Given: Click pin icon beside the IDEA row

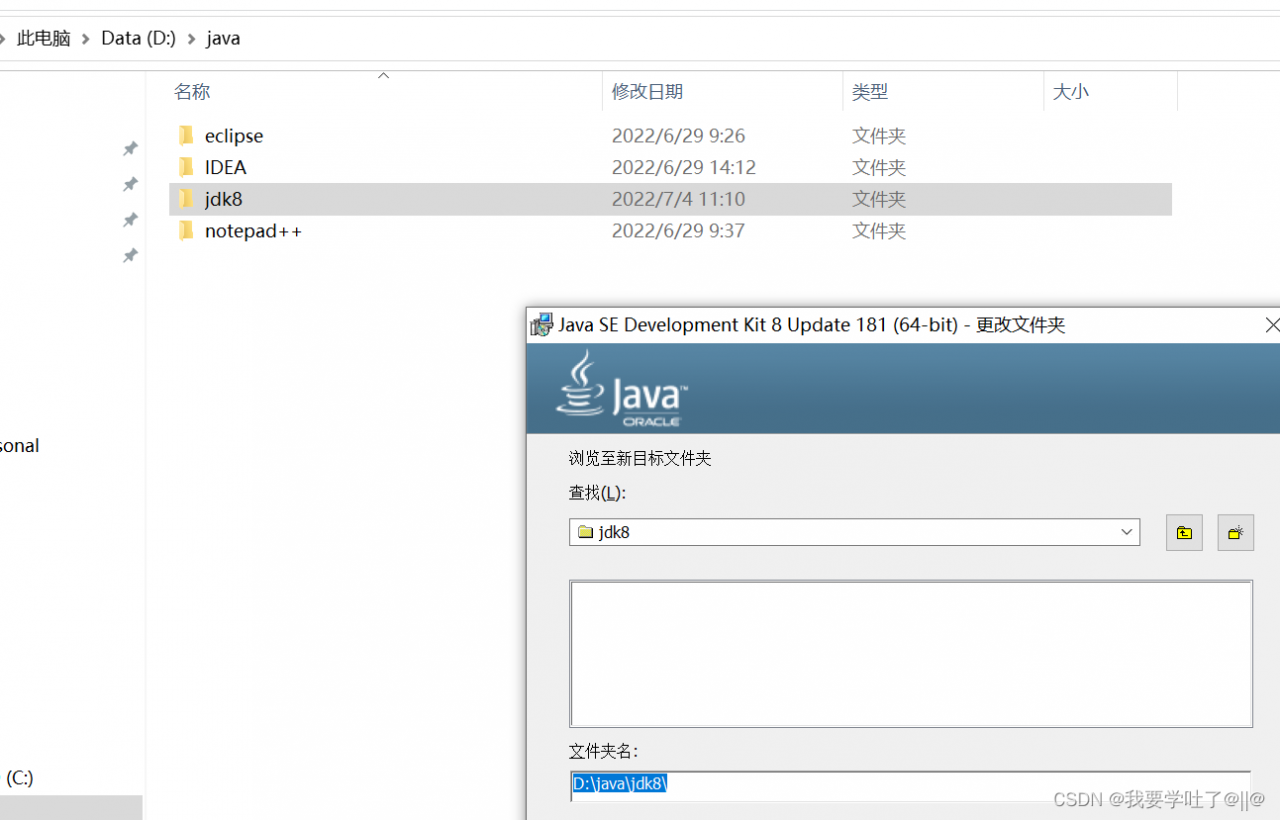Looking at the screenshot, I should coord(130,184).
